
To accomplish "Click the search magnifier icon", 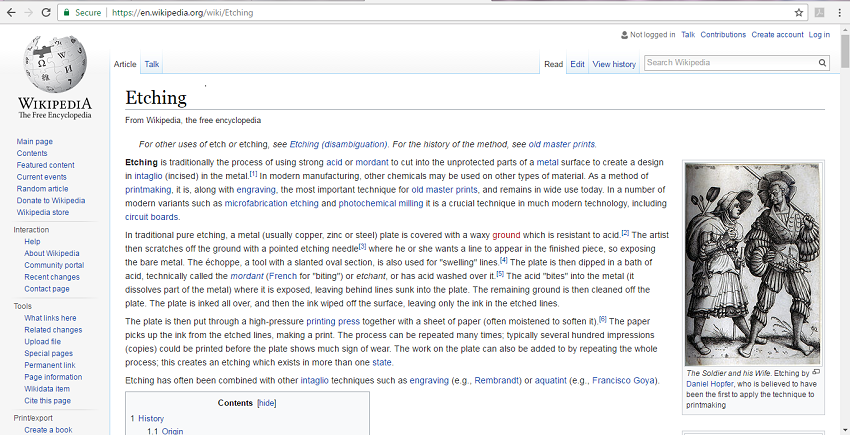I will coord(822,63).
